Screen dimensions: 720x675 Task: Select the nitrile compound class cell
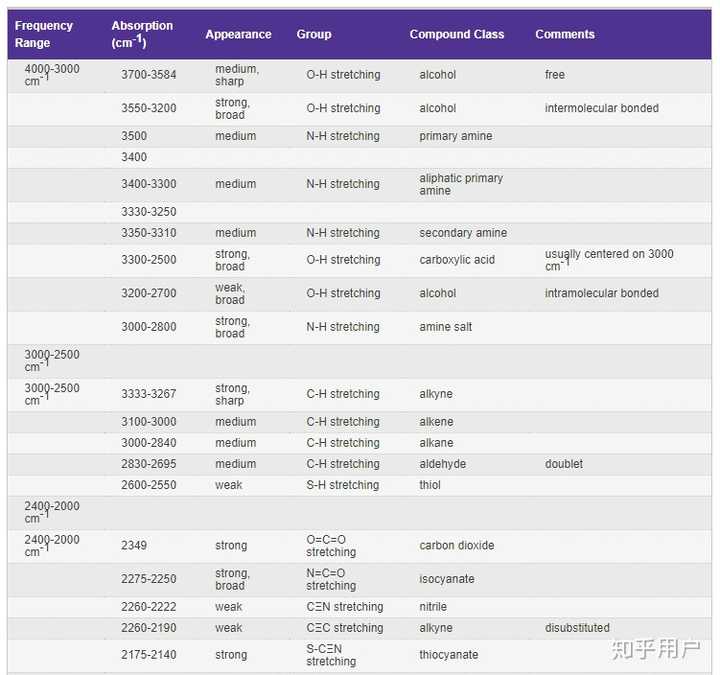tap(433, 607)
